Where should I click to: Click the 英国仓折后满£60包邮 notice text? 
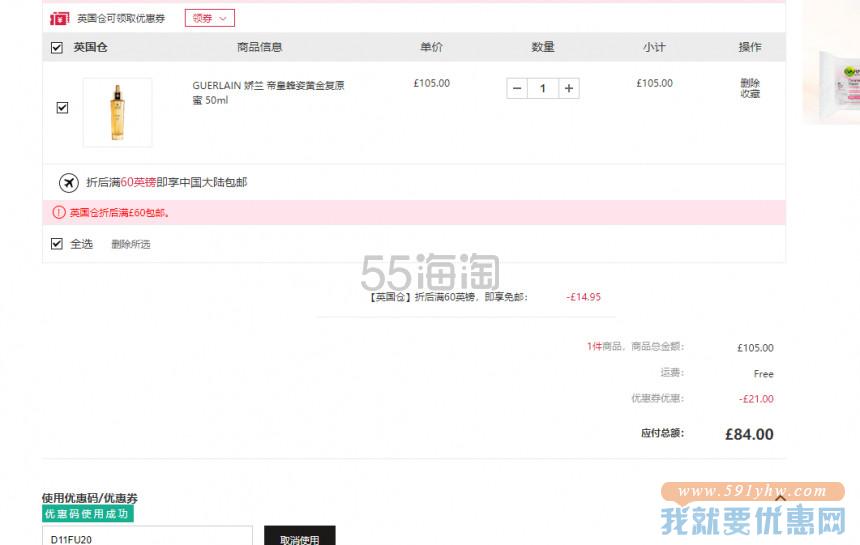(119, 213)
